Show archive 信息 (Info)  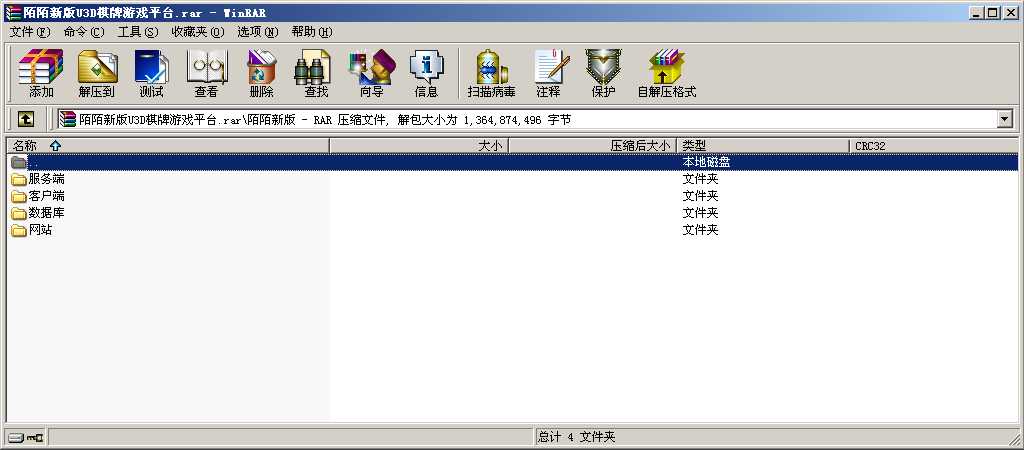426,72
